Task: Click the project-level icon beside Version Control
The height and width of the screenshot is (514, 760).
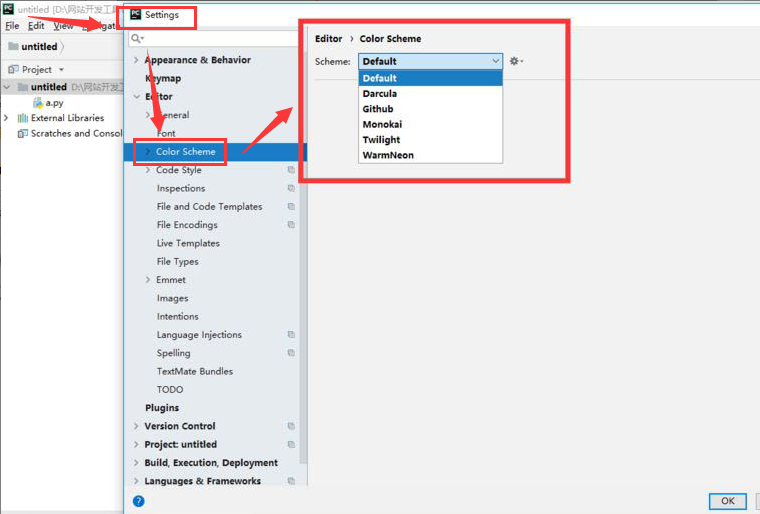Action: pos(291,426)
